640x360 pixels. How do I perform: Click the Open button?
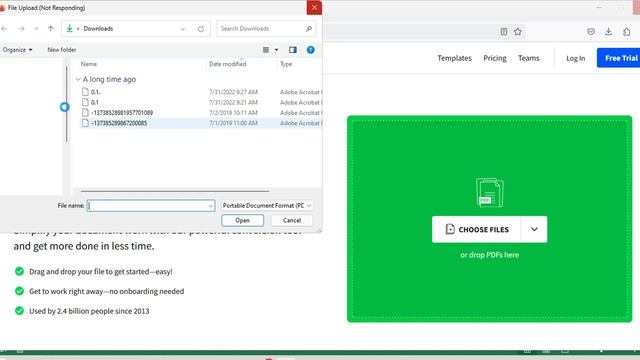[x=242, y=220]
